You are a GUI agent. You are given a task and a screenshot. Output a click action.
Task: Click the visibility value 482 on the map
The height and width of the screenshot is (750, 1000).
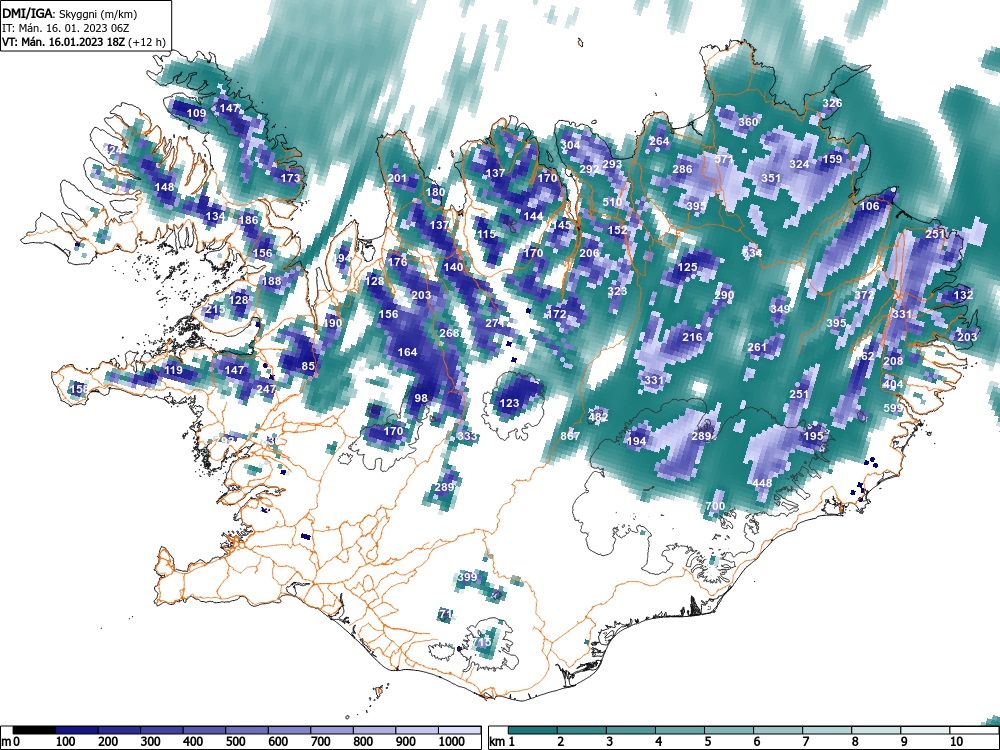[598, 418]
